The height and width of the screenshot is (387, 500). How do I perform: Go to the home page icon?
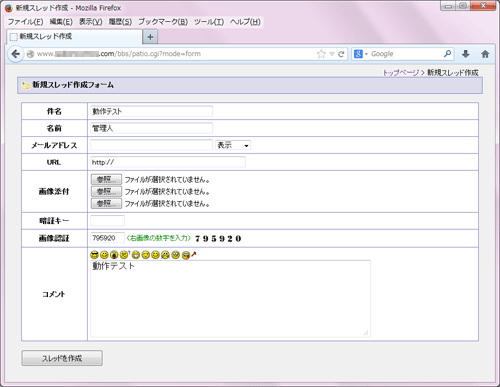485,54
